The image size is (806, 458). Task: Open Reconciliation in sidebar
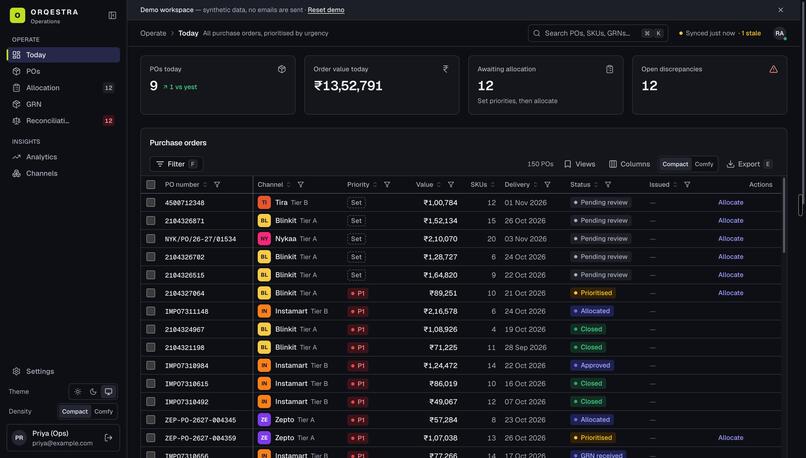click(x=64, y=121)
